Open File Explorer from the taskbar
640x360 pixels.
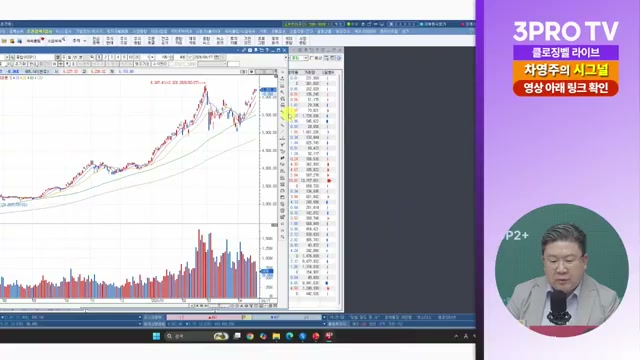click(276, 336)
